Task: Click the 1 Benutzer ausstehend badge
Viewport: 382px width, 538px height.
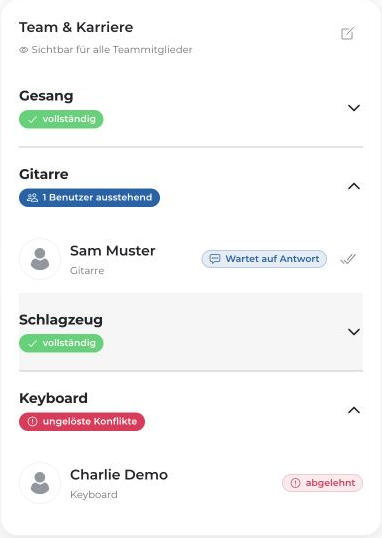Action: coord(89,198)
